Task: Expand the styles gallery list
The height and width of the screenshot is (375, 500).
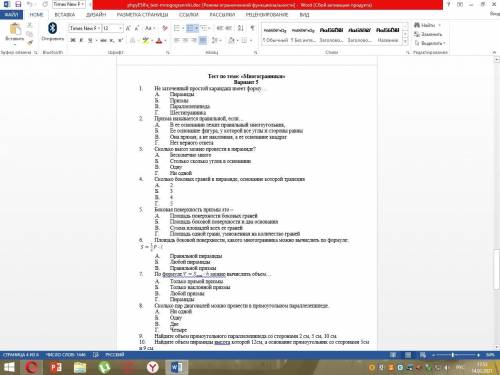Action: point(405,42)
